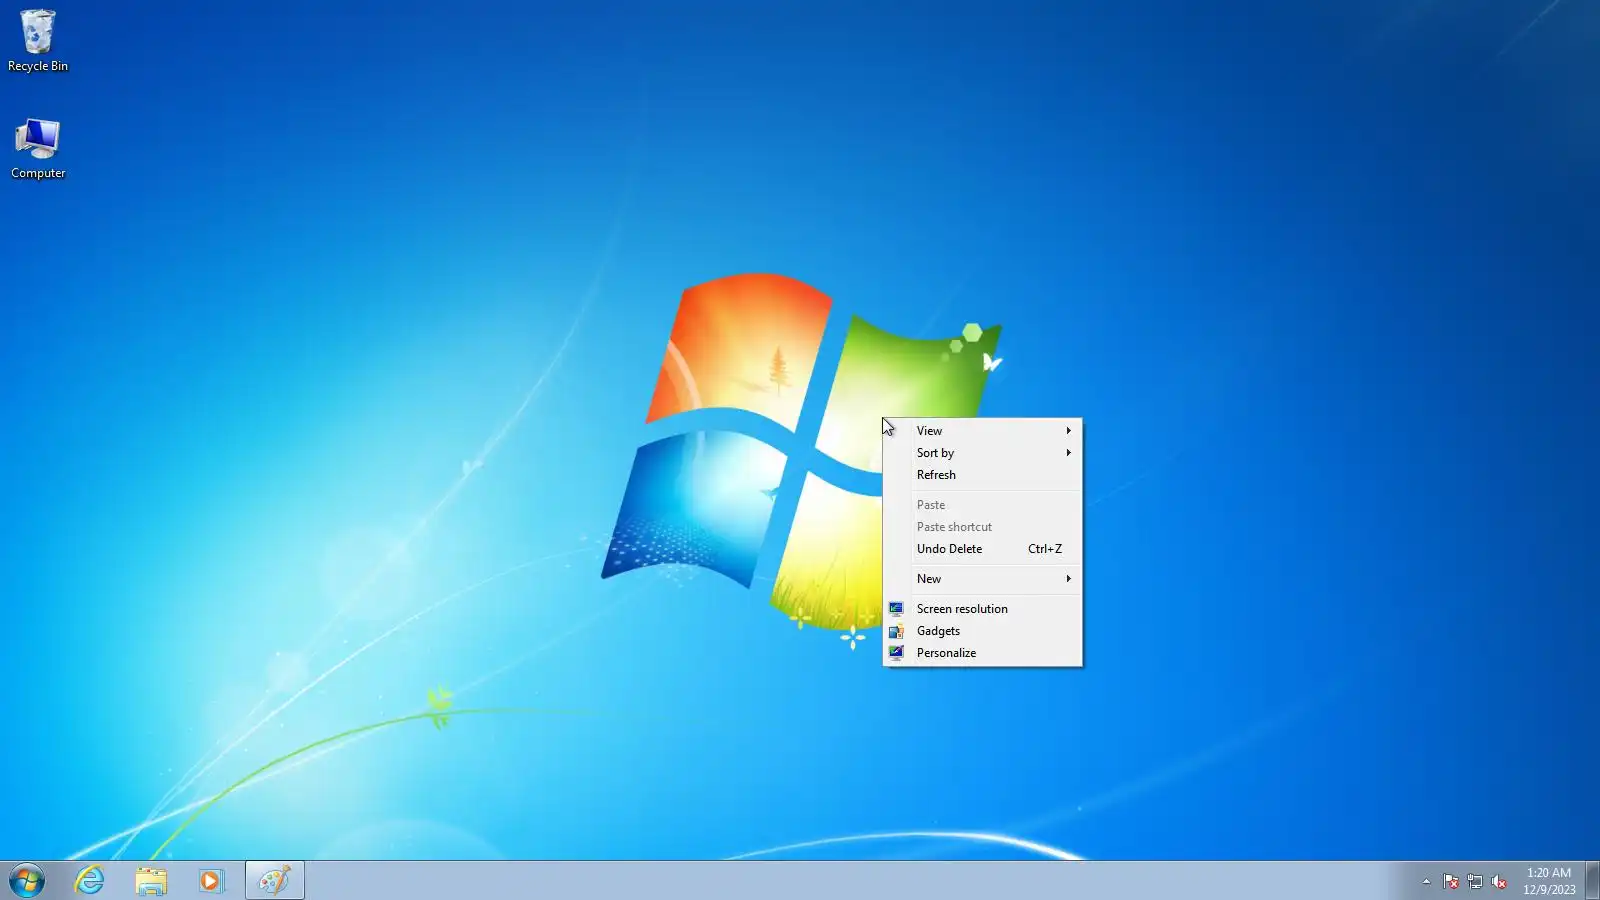Click the muted volume tray icon
Screen dimensions: 1600x900
pos(1499,881)
